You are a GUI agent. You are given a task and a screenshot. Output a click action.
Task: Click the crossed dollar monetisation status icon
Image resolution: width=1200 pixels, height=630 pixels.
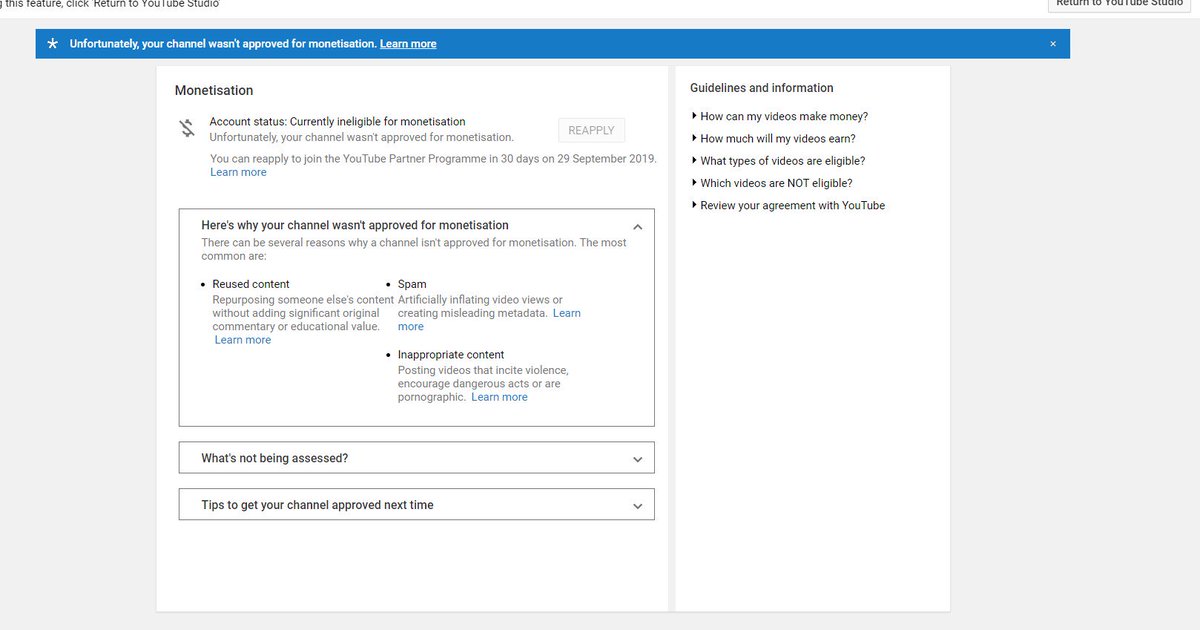[x=187, y=128]
